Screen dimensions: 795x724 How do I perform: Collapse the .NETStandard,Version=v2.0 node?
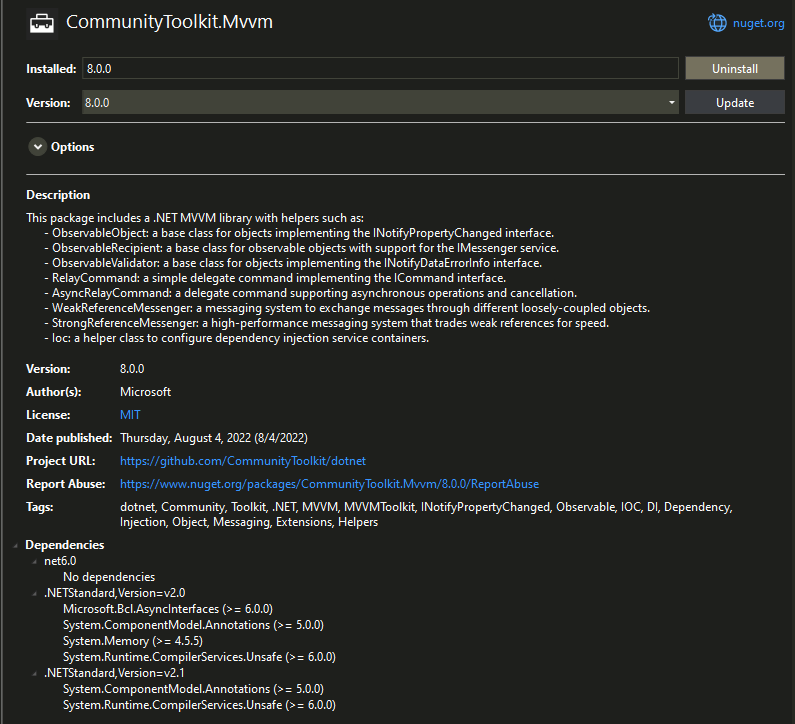(34, 594)
